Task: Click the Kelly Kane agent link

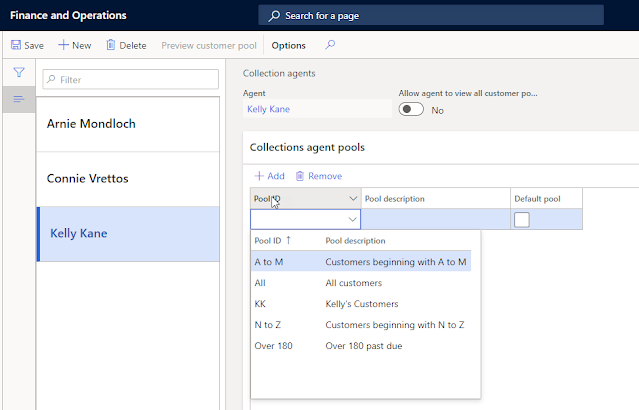Action: [269, 109]
